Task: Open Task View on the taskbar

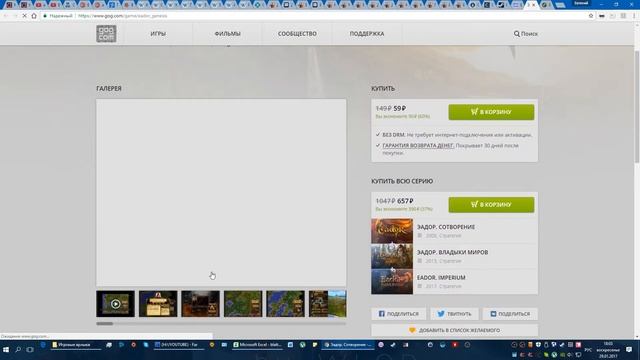Action: pyautogui.click(x=30, y=350)
